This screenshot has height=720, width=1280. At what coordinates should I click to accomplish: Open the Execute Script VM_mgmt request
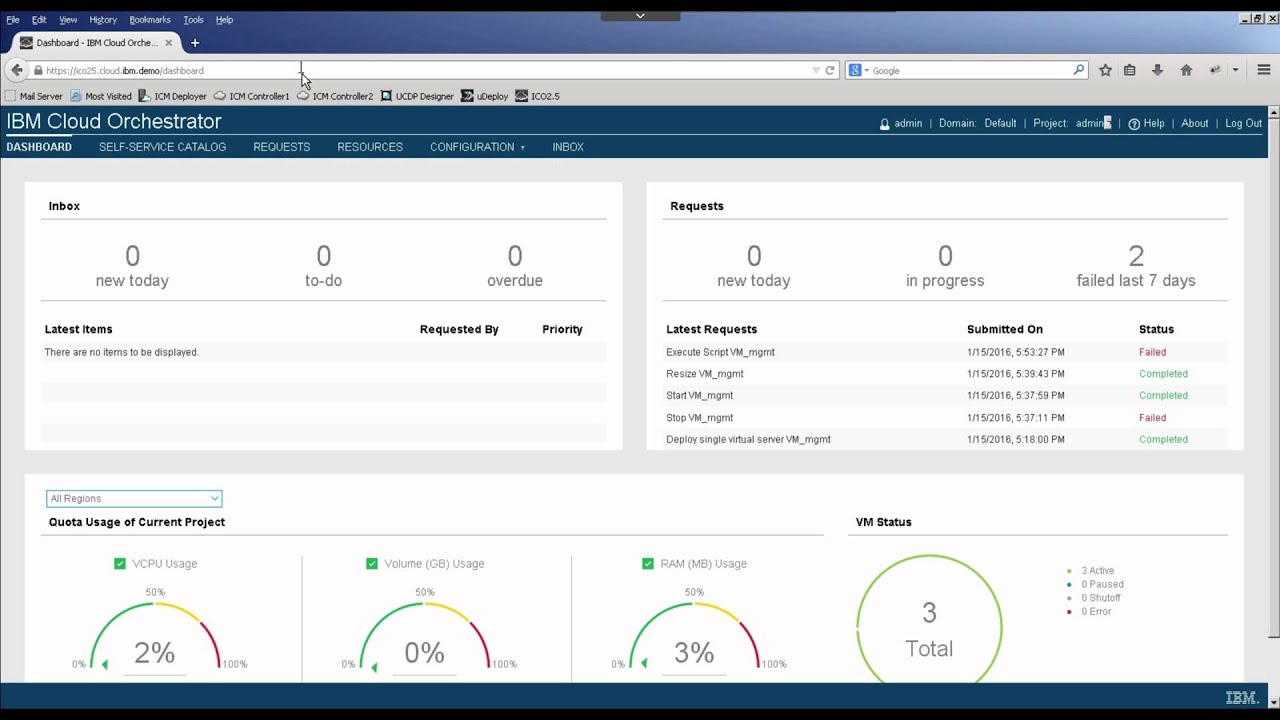pos(720,352)
